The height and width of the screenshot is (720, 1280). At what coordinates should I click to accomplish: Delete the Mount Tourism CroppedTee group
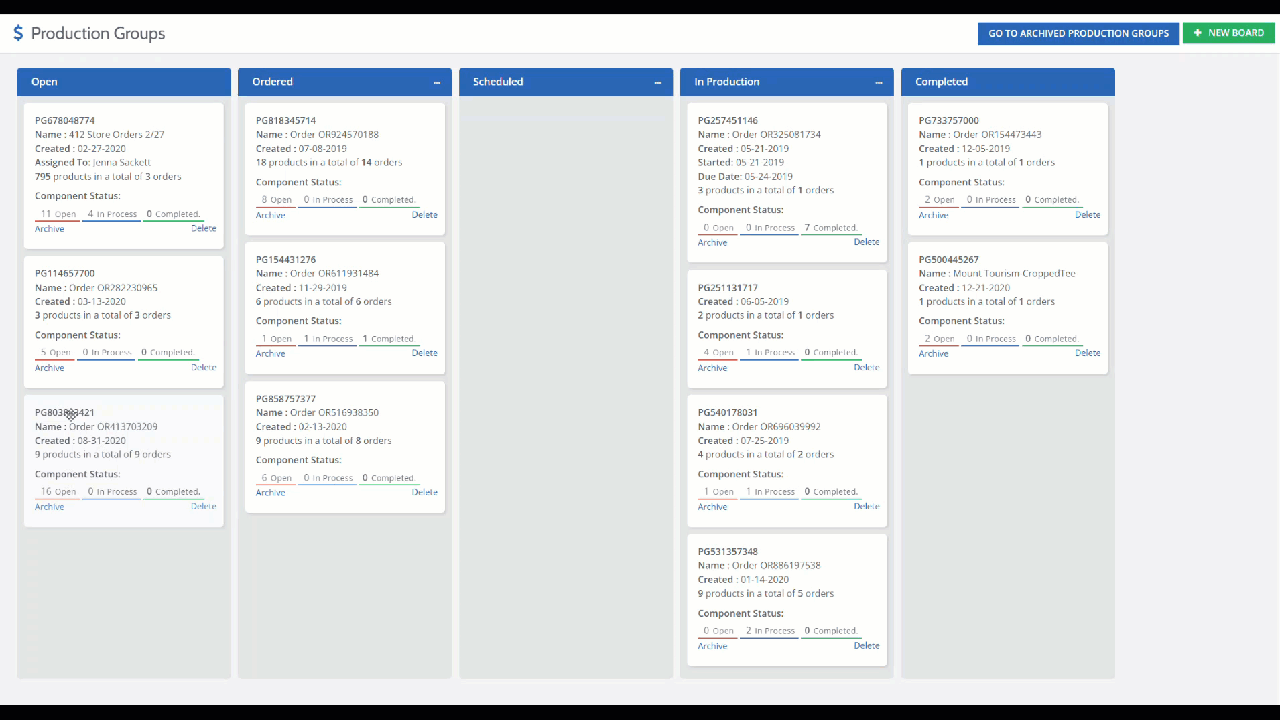[1087, 353]
